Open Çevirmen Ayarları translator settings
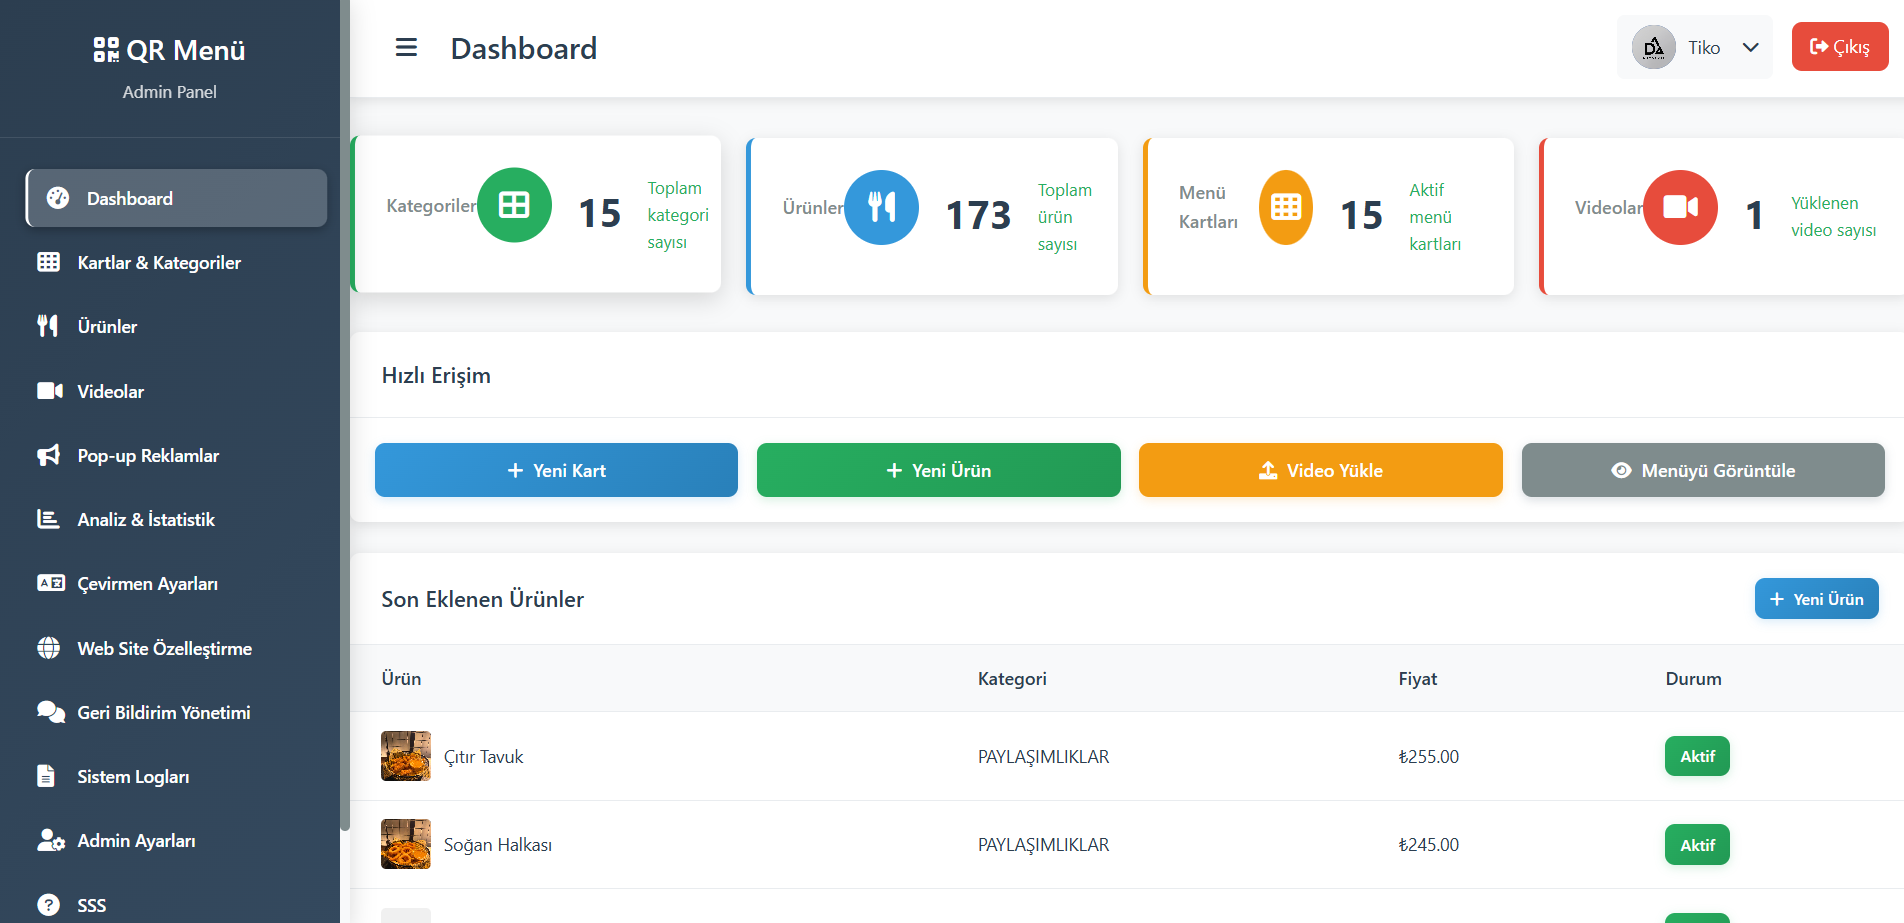 pos(147,584)
